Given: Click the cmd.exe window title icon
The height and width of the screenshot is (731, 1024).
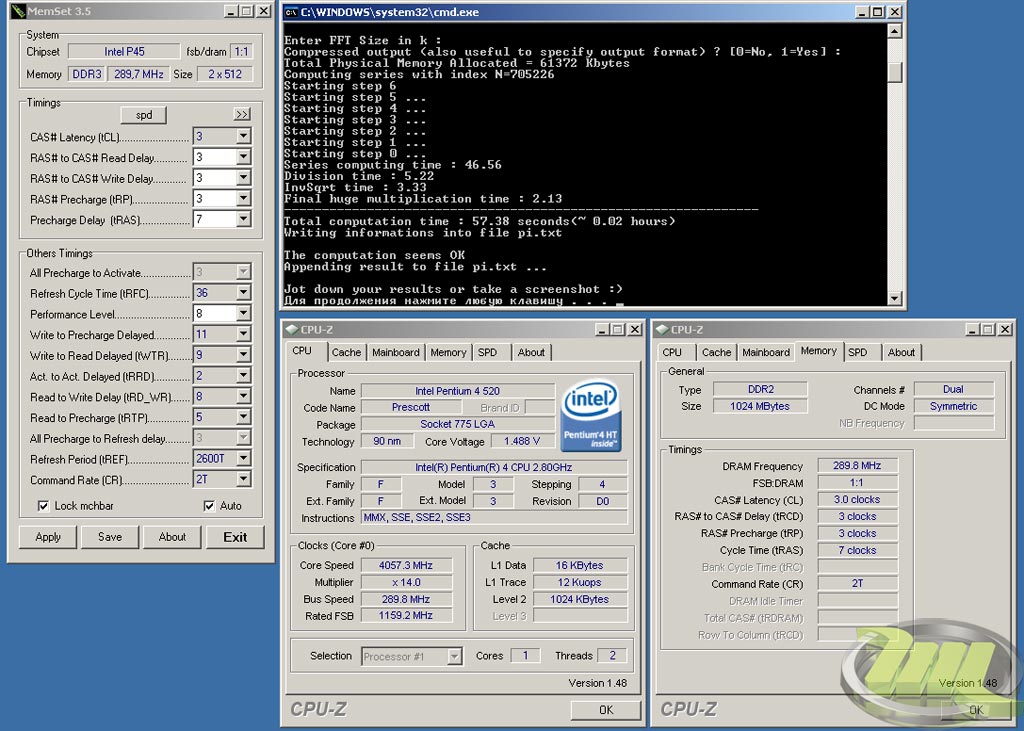Looking at the screenshot, I should click(x=291, y=12).
